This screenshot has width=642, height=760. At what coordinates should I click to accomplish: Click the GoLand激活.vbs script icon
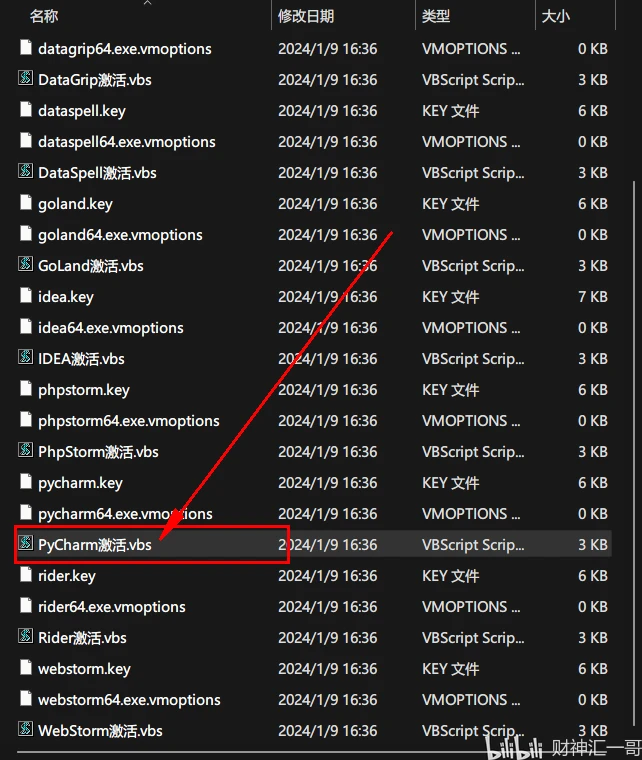26,265
